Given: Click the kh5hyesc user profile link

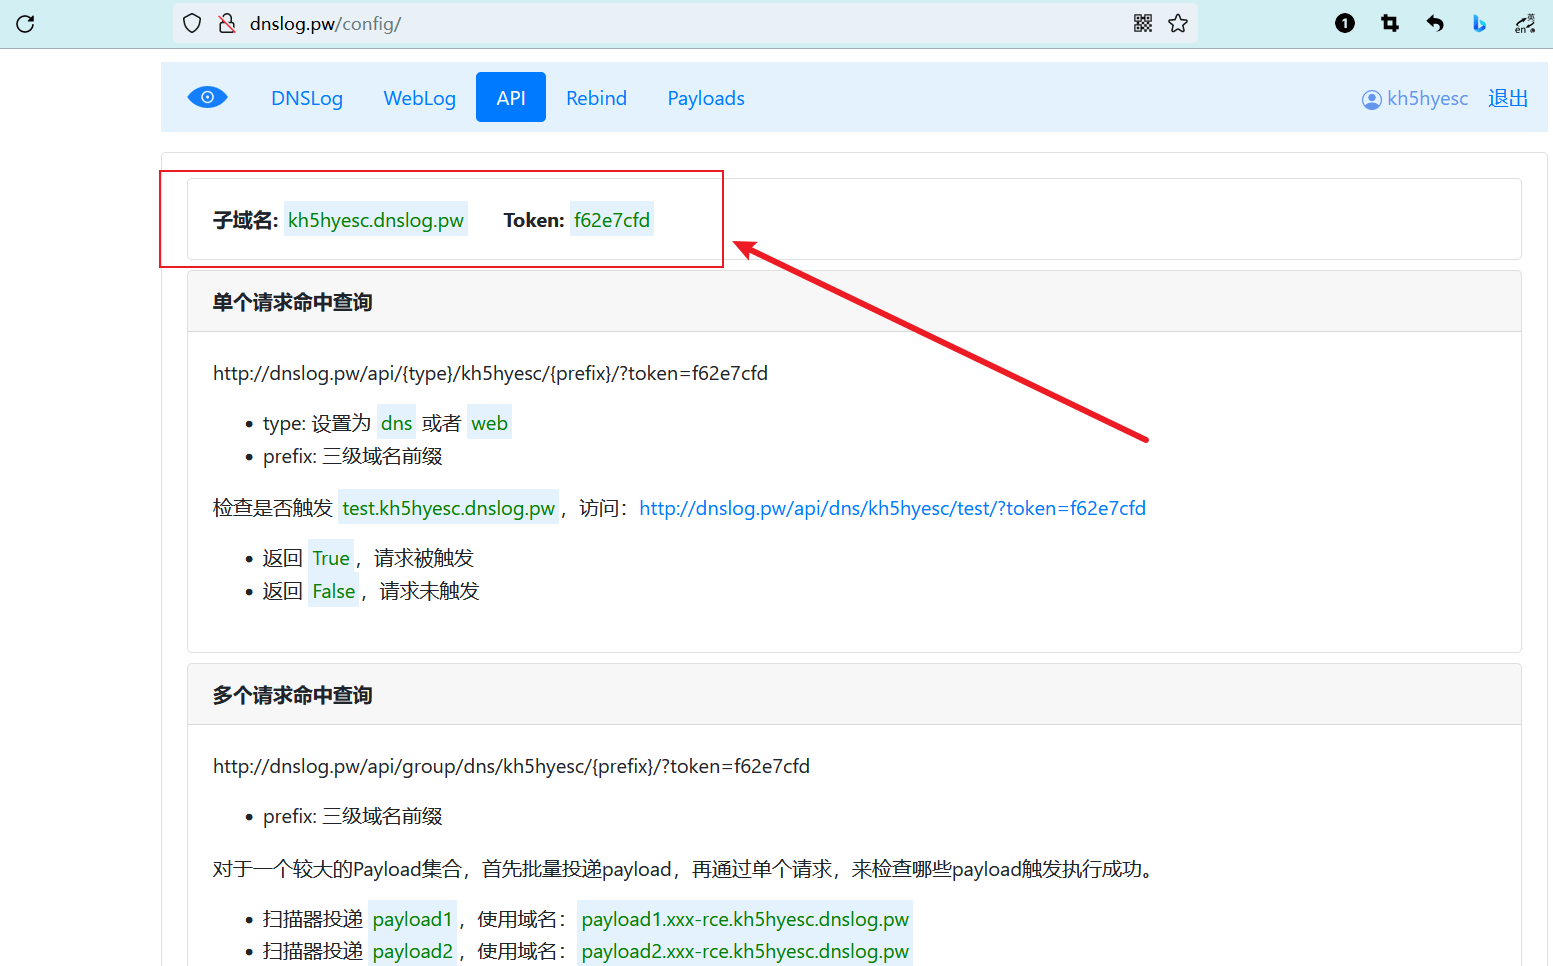Looking at the screenshot, I should 1415,99.
